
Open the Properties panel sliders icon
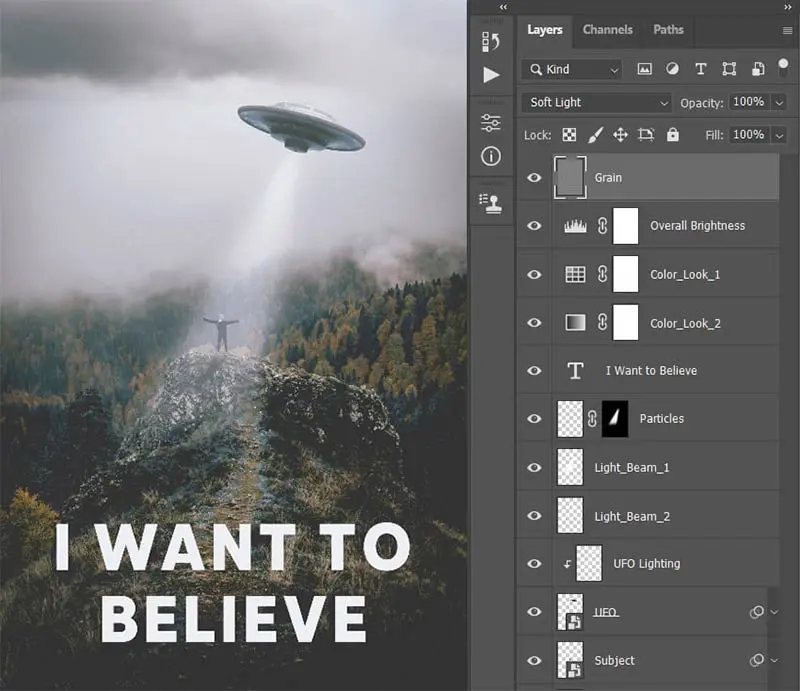tap(491, 123)
